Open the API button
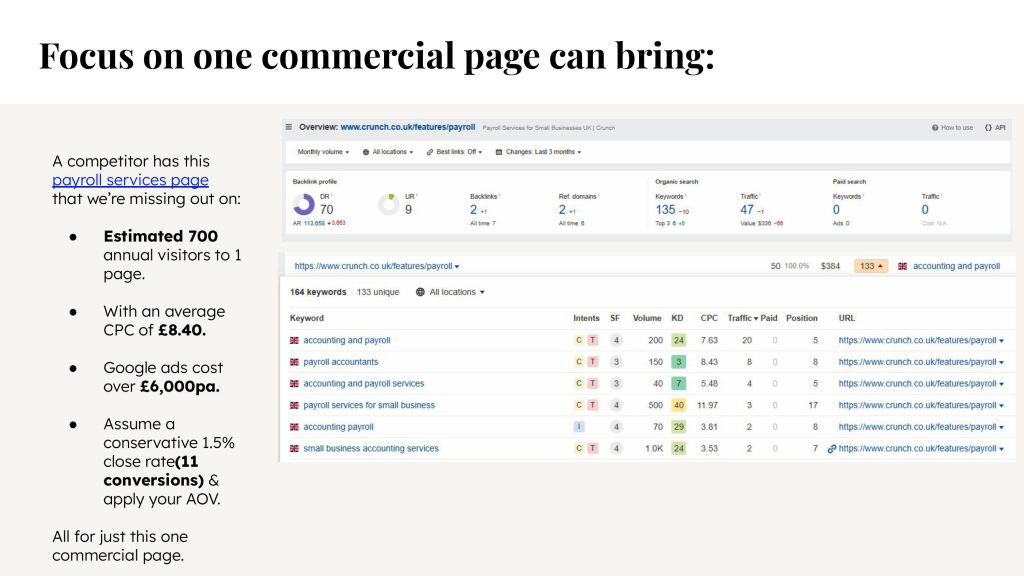Image resolution: width=1024 pixels, height=576 pixels. tap(995, 128)
